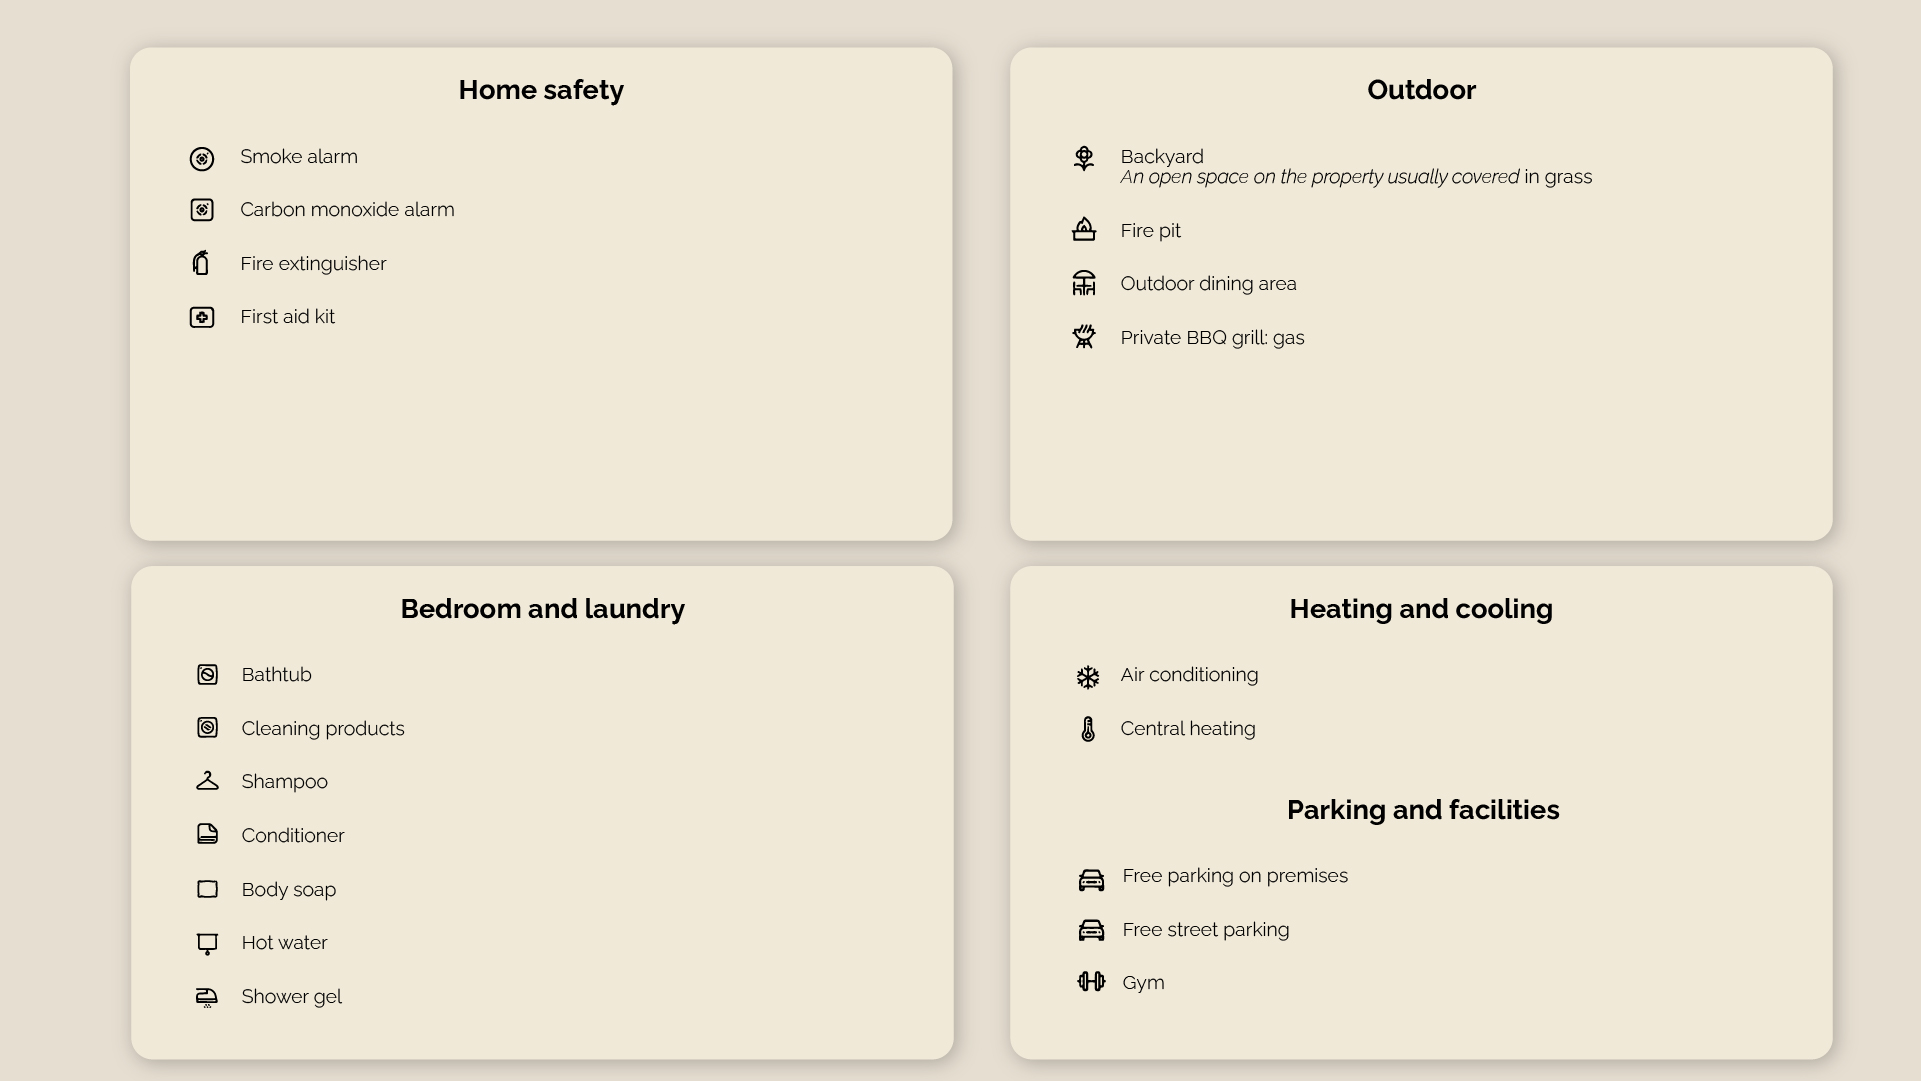Click the Home safety heading
Viewport: 1921px width, 1081px height.
[x=541, y=90]
